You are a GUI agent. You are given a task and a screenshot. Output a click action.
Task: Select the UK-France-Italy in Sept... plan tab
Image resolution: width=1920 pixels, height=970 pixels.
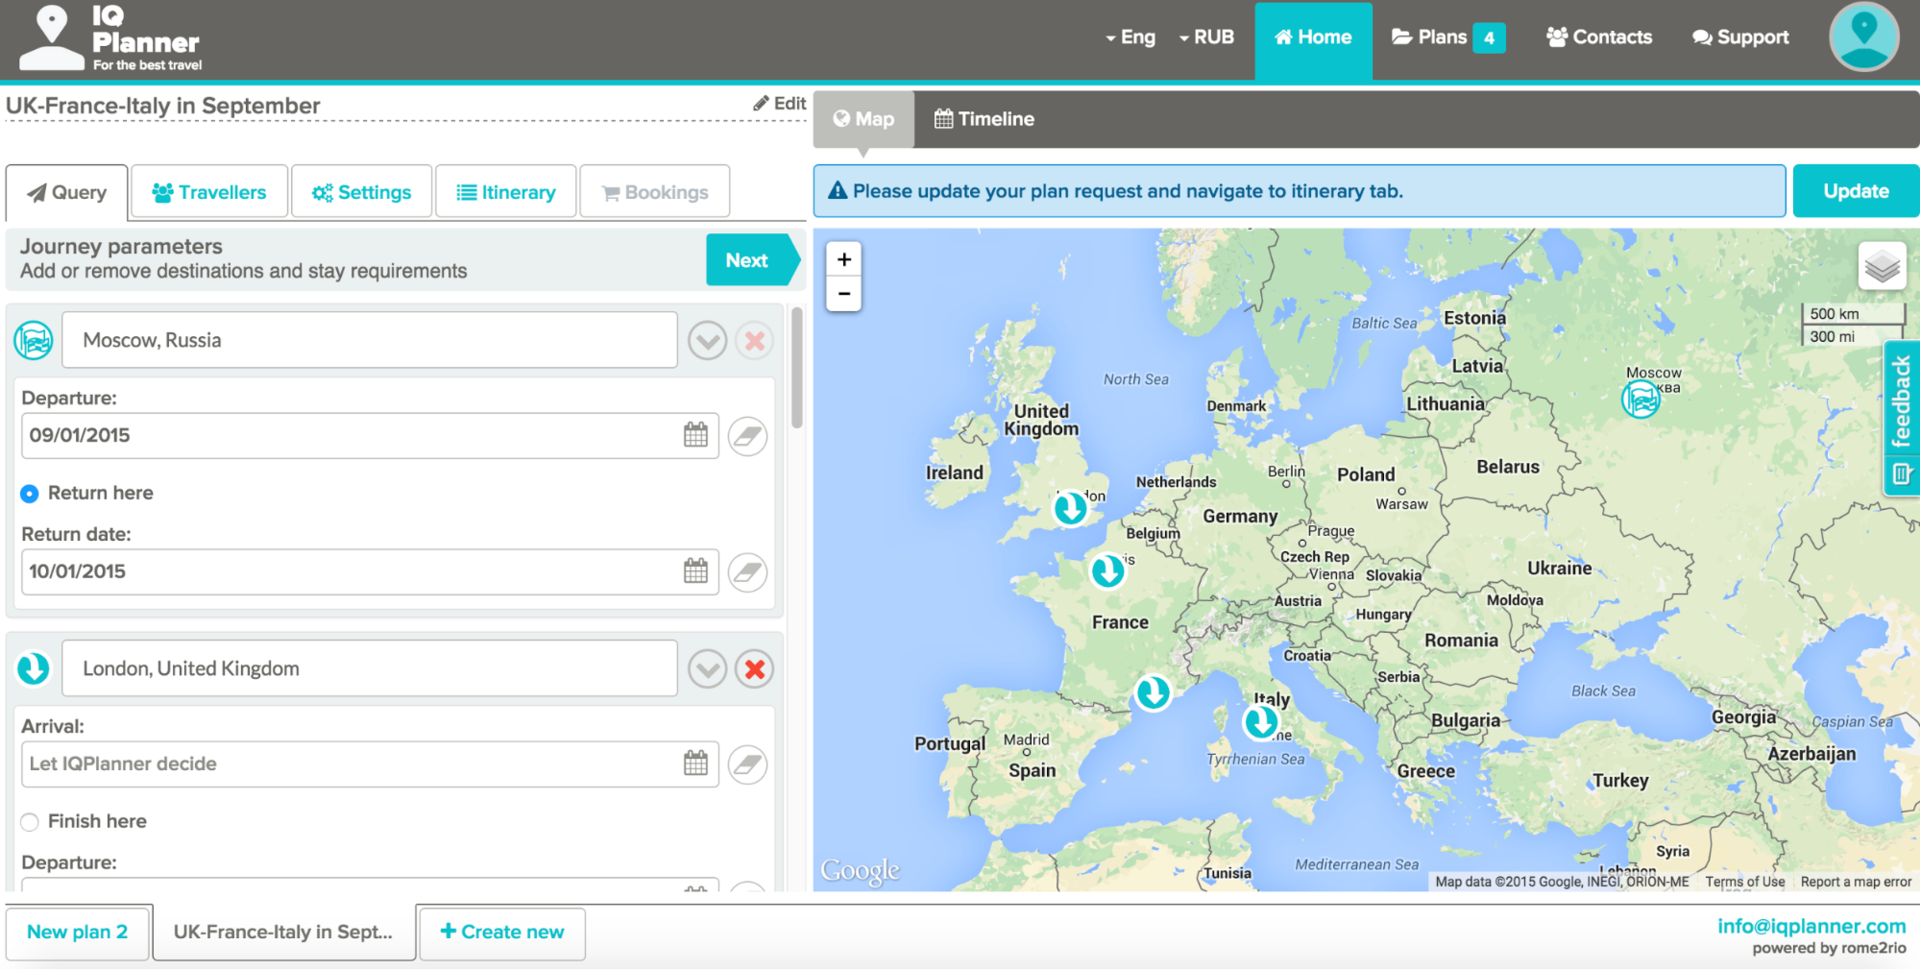284,932
